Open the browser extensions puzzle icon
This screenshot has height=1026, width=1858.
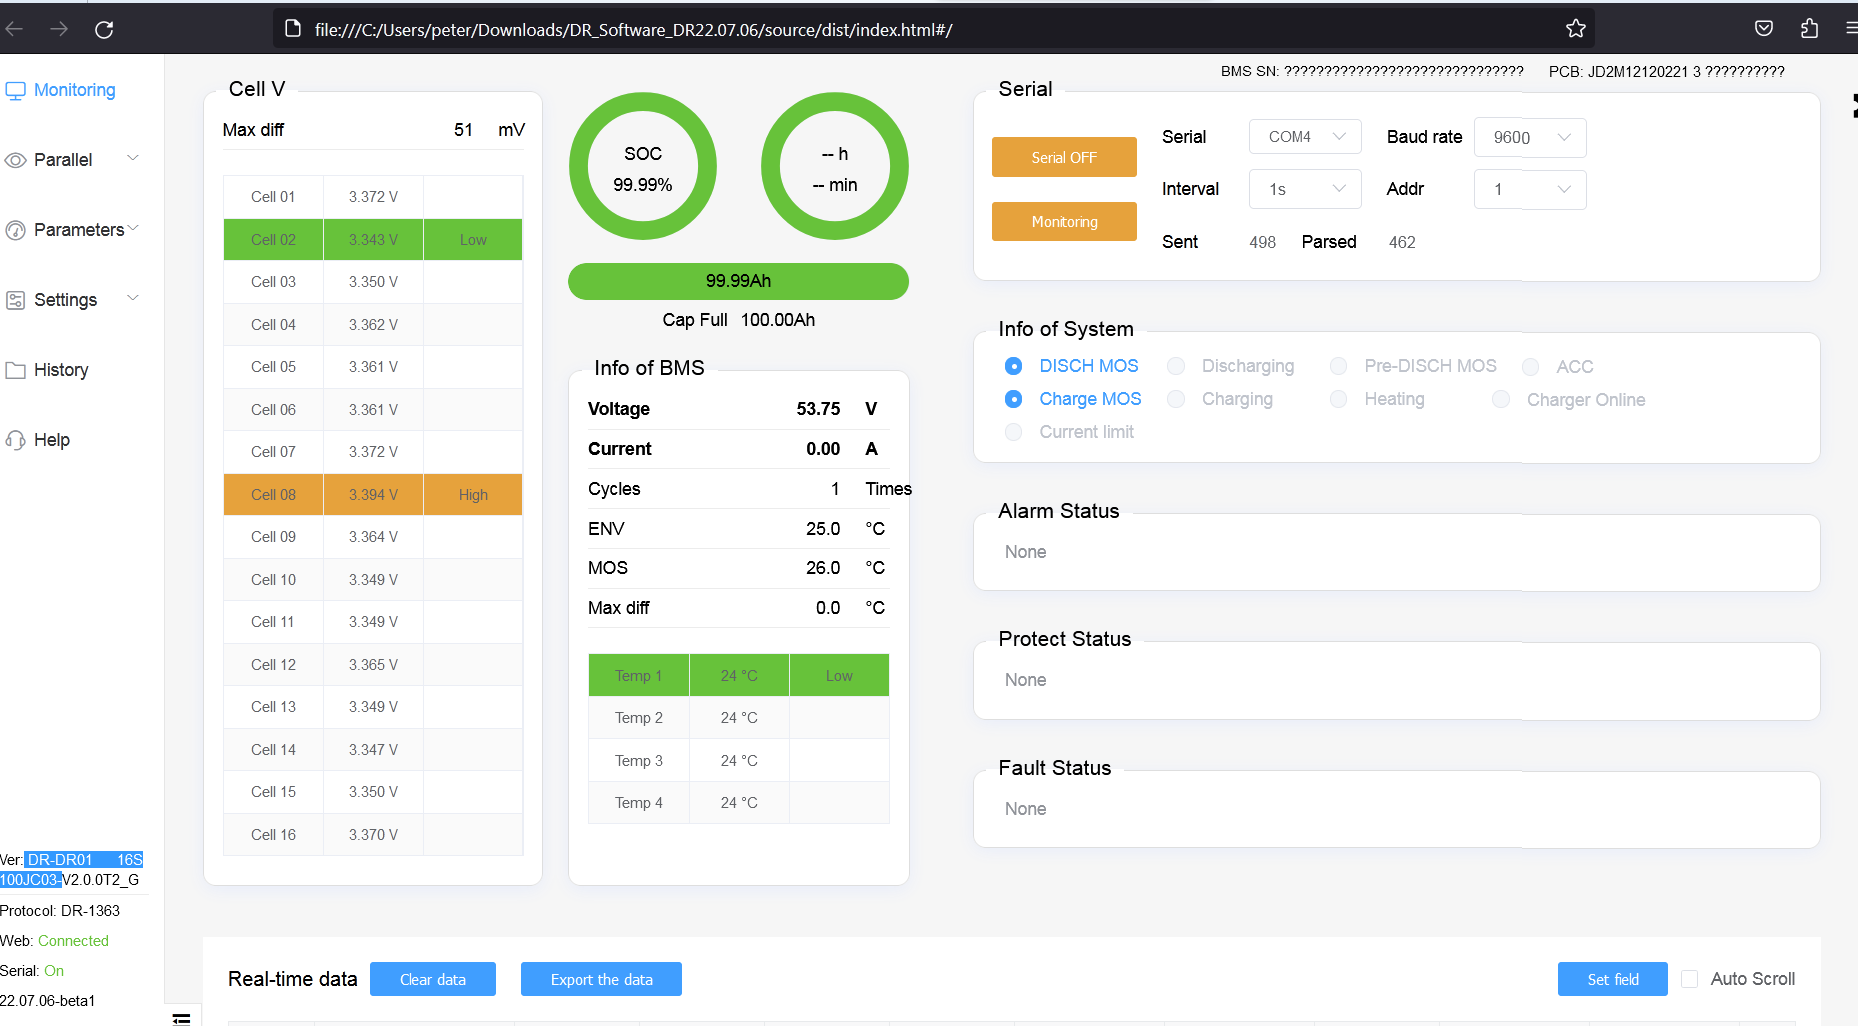[x=1809, y=28]
